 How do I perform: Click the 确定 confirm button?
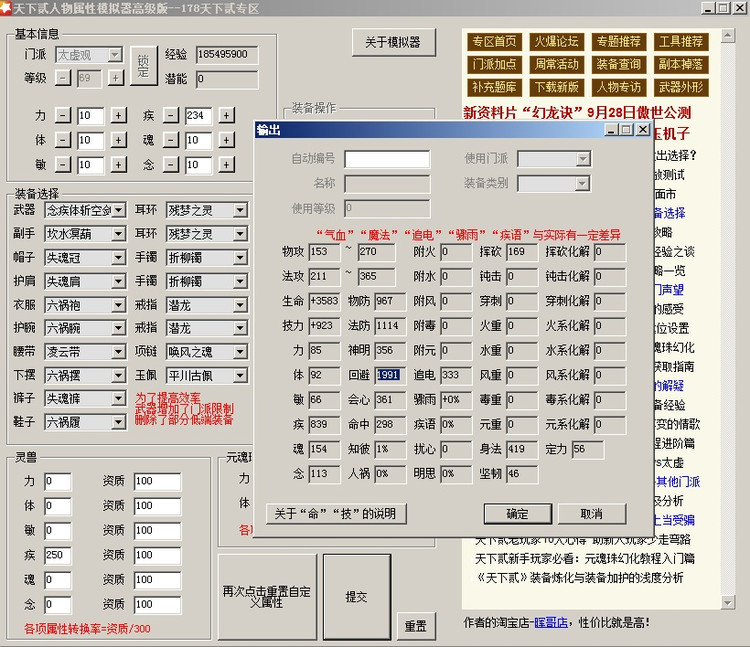(x=518, y=514)
